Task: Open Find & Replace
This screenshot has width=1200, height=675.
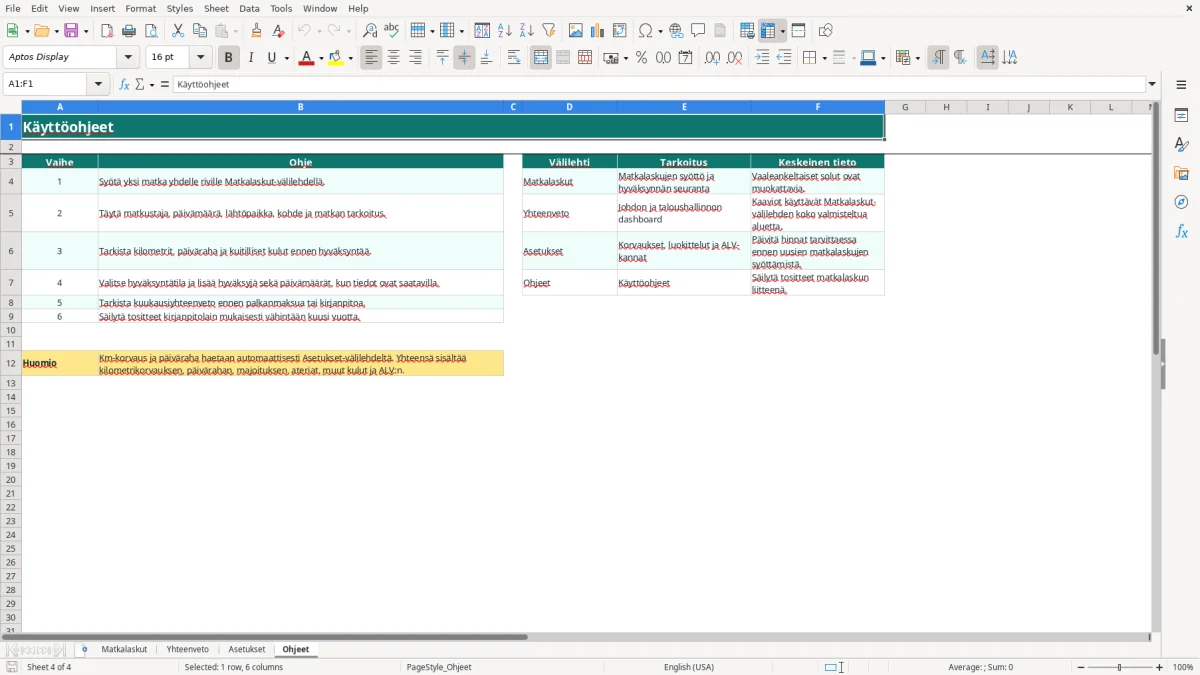Action: coord(370,31)
